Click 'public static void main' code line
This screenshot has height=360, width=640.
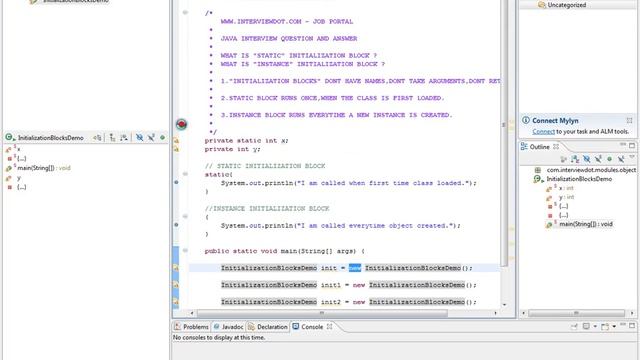(284, 251)
